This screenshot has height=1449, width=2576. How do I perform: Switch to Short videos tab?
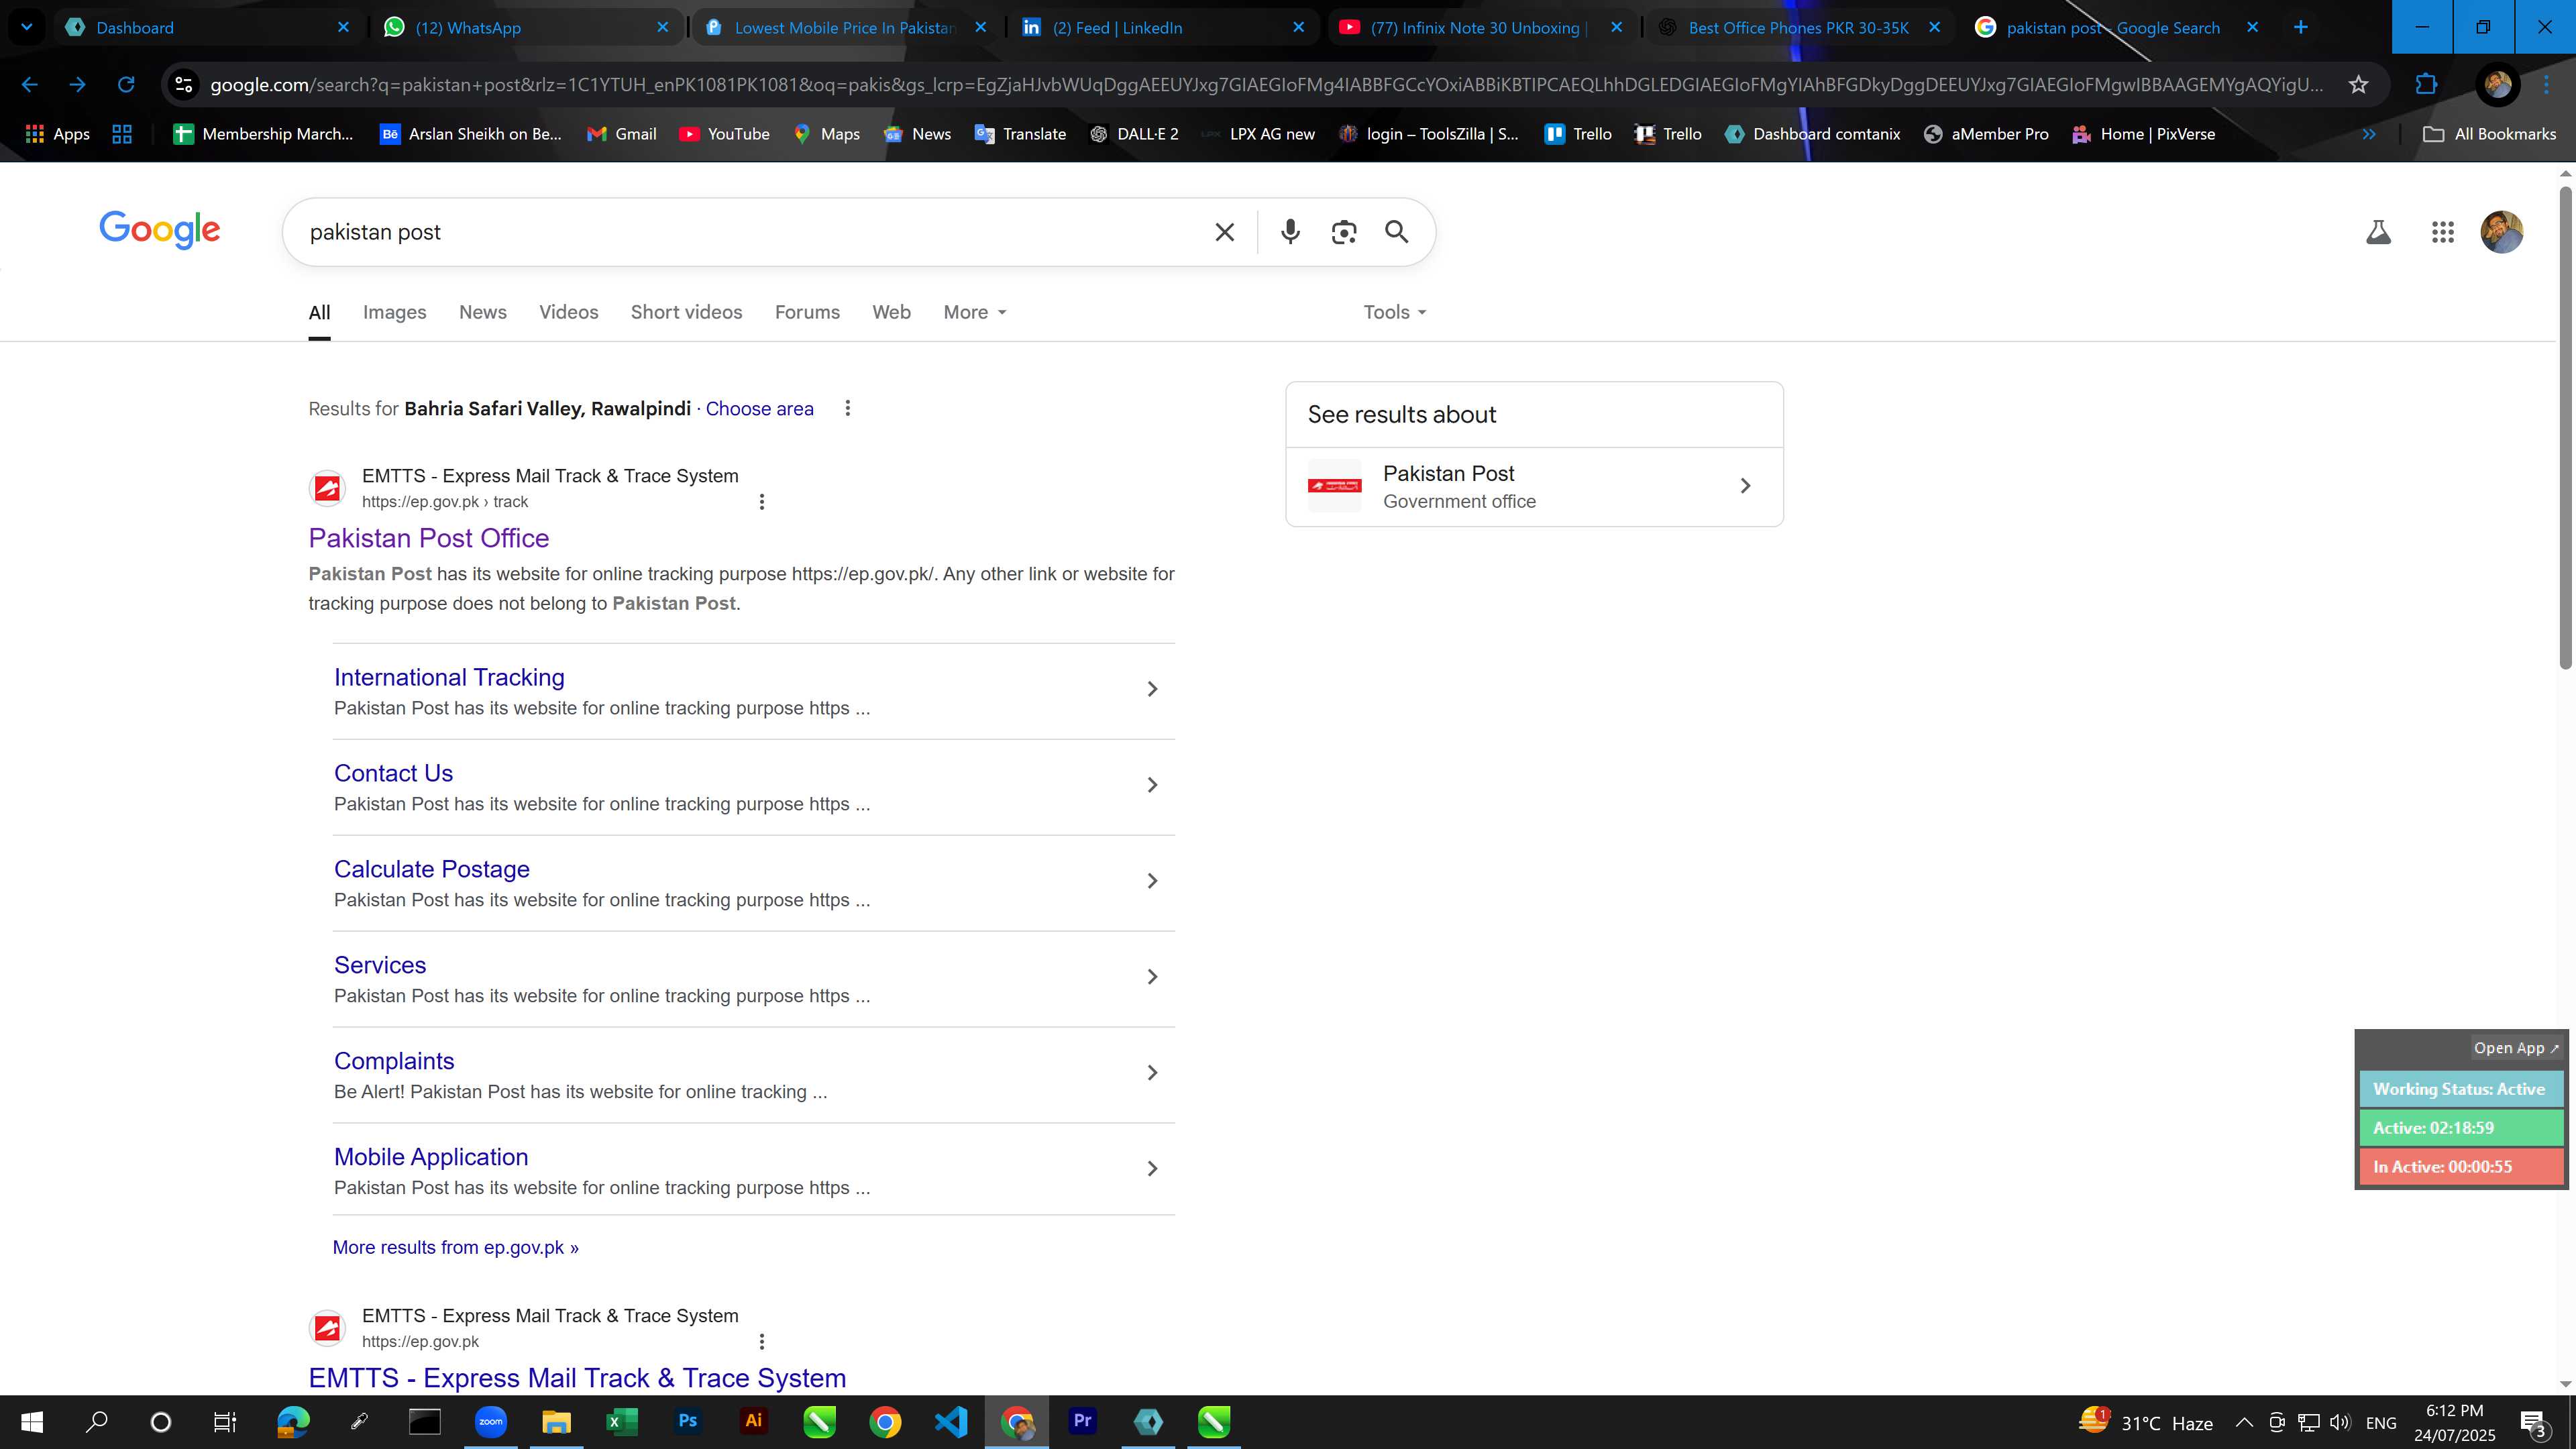[x=686, y=312]
